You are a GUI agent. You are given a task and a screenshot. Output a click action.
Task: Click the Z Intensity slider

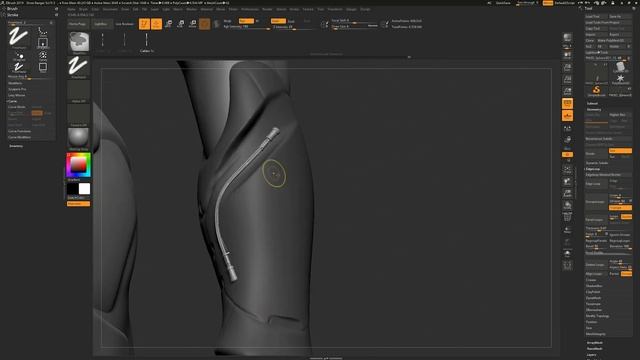[x=293, y=27]
